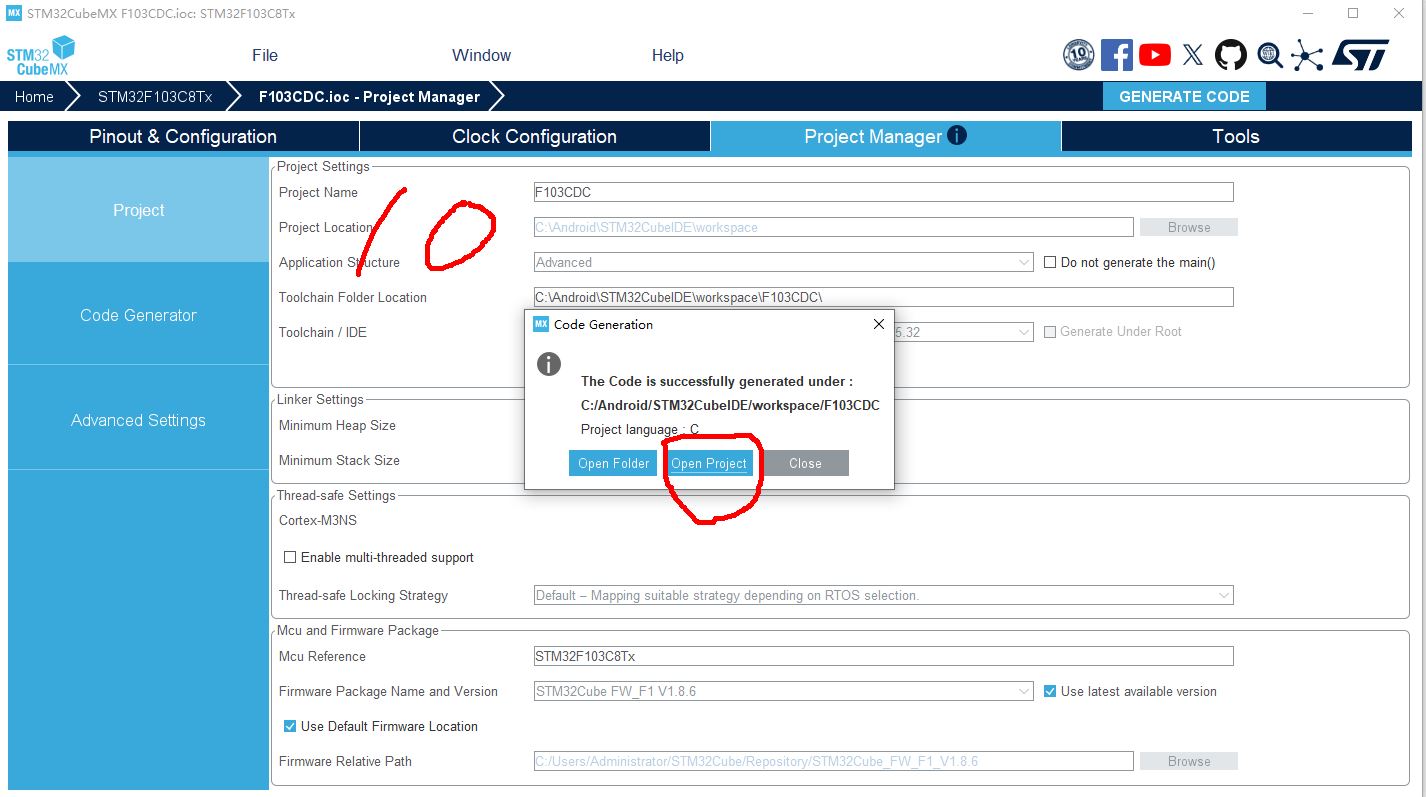
Task: Click the MX icon in dialog title
Action: coord(541,324)
